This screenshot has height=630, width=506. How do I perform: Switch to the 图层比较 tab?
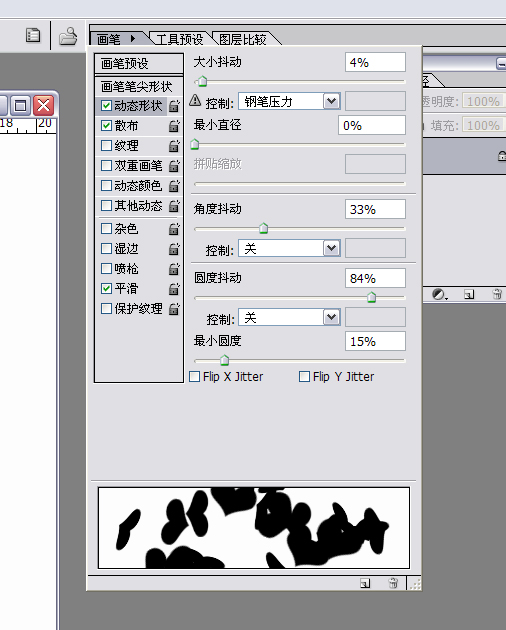[243, 39]
